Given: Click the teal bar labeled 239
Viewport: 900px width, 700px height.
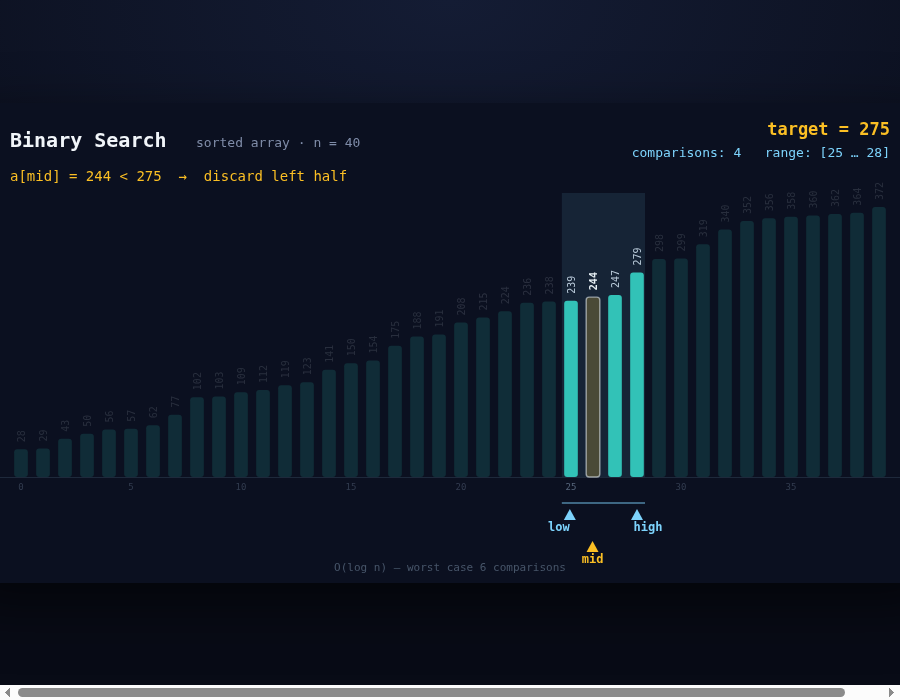Looking at the screenshot, I should (x=571, y=388).
